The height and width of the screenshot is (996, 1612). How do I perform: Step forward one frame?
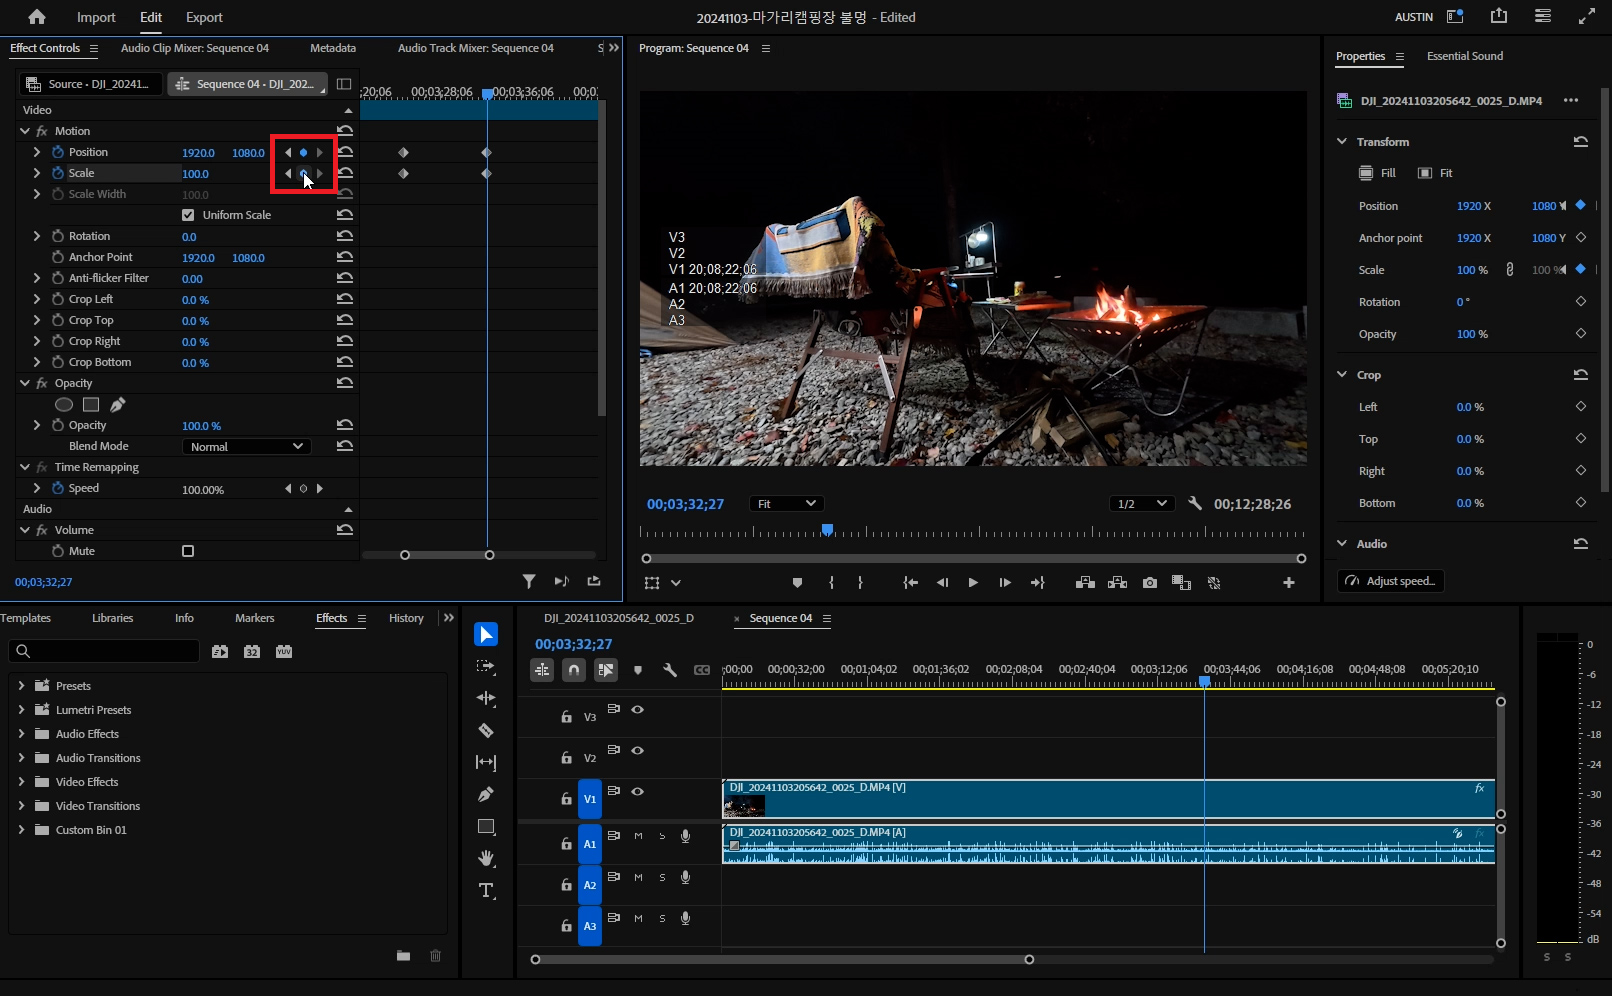(1005, 582)
